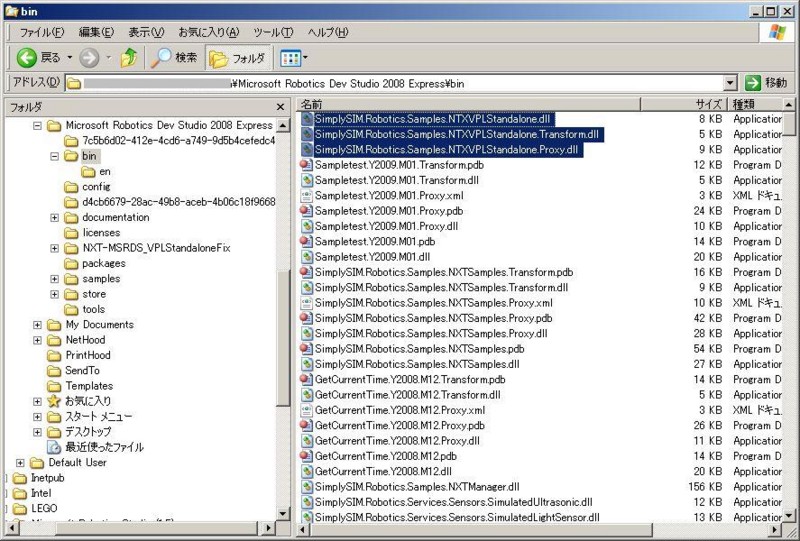Expand the Default User node
This screenshot has height=541, width=800.
[20, 463]
